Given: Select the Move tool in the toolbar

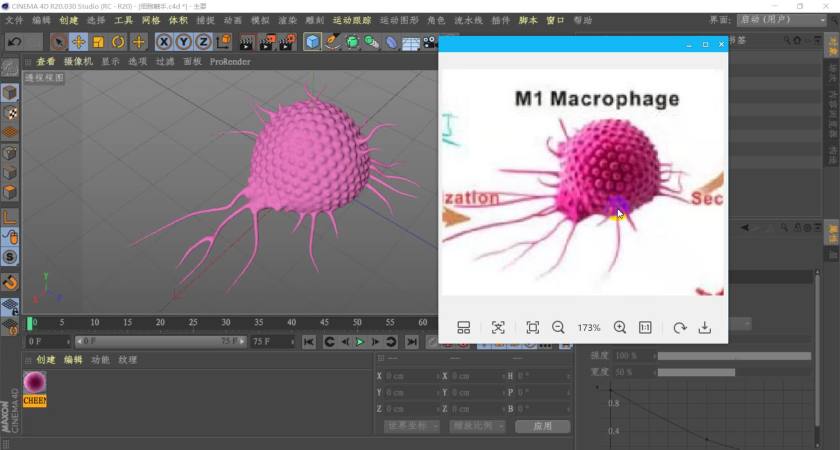Looking at the screenshot, I should (x=78, y=42).
